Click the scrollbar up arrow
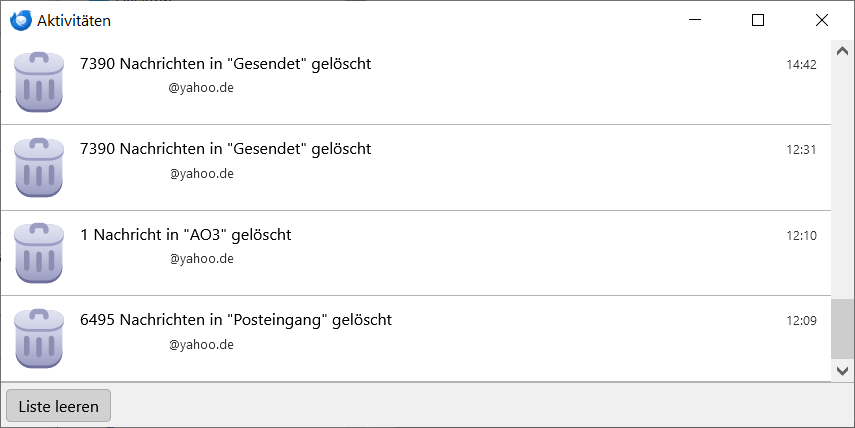The width and height of the screenshot is (855, 428). point(843,51)
